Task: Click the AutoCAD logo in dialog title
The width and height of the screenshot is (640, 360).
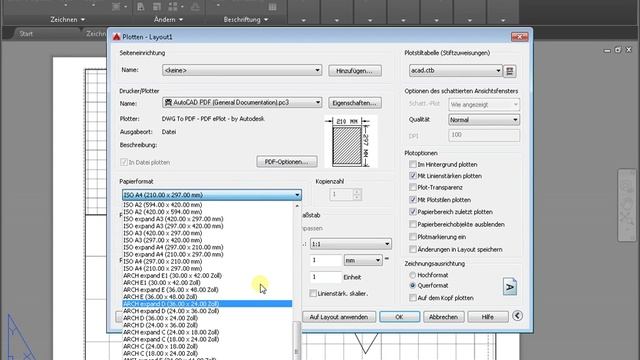Action: [x=117, y=37]
